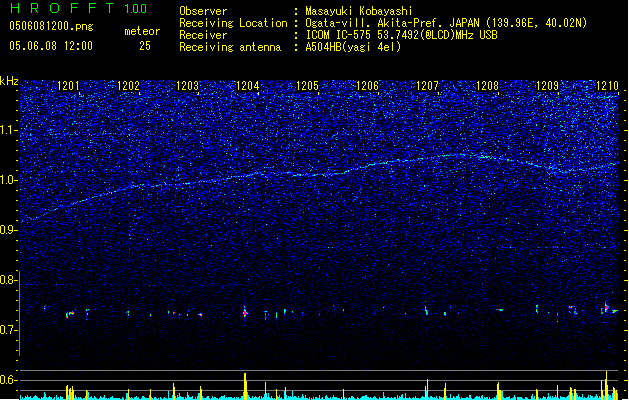Click the 0.7 kHz frequency axis label
The width and height of the screenshot is (629, 400).
click(8, 330)
